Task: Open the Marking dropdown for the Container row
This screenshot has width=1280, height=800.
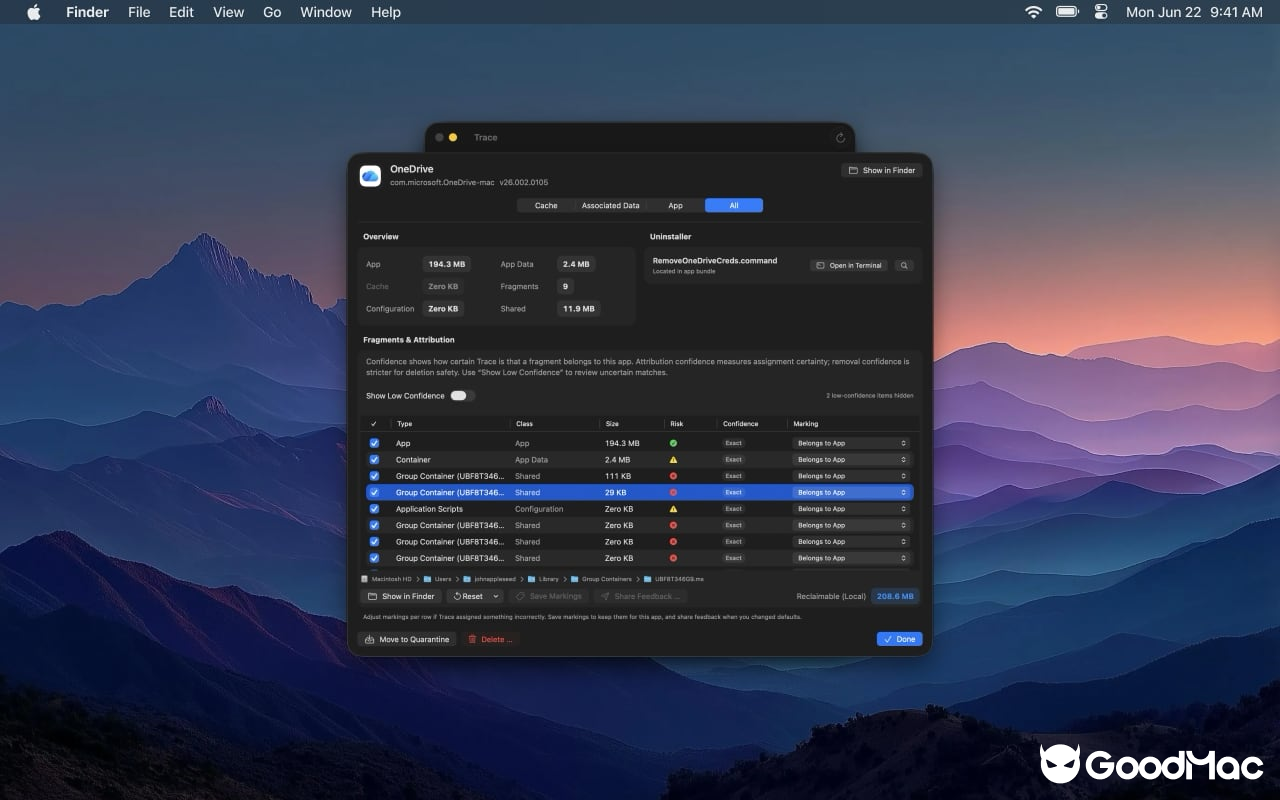Action: (x=851, y=460)
